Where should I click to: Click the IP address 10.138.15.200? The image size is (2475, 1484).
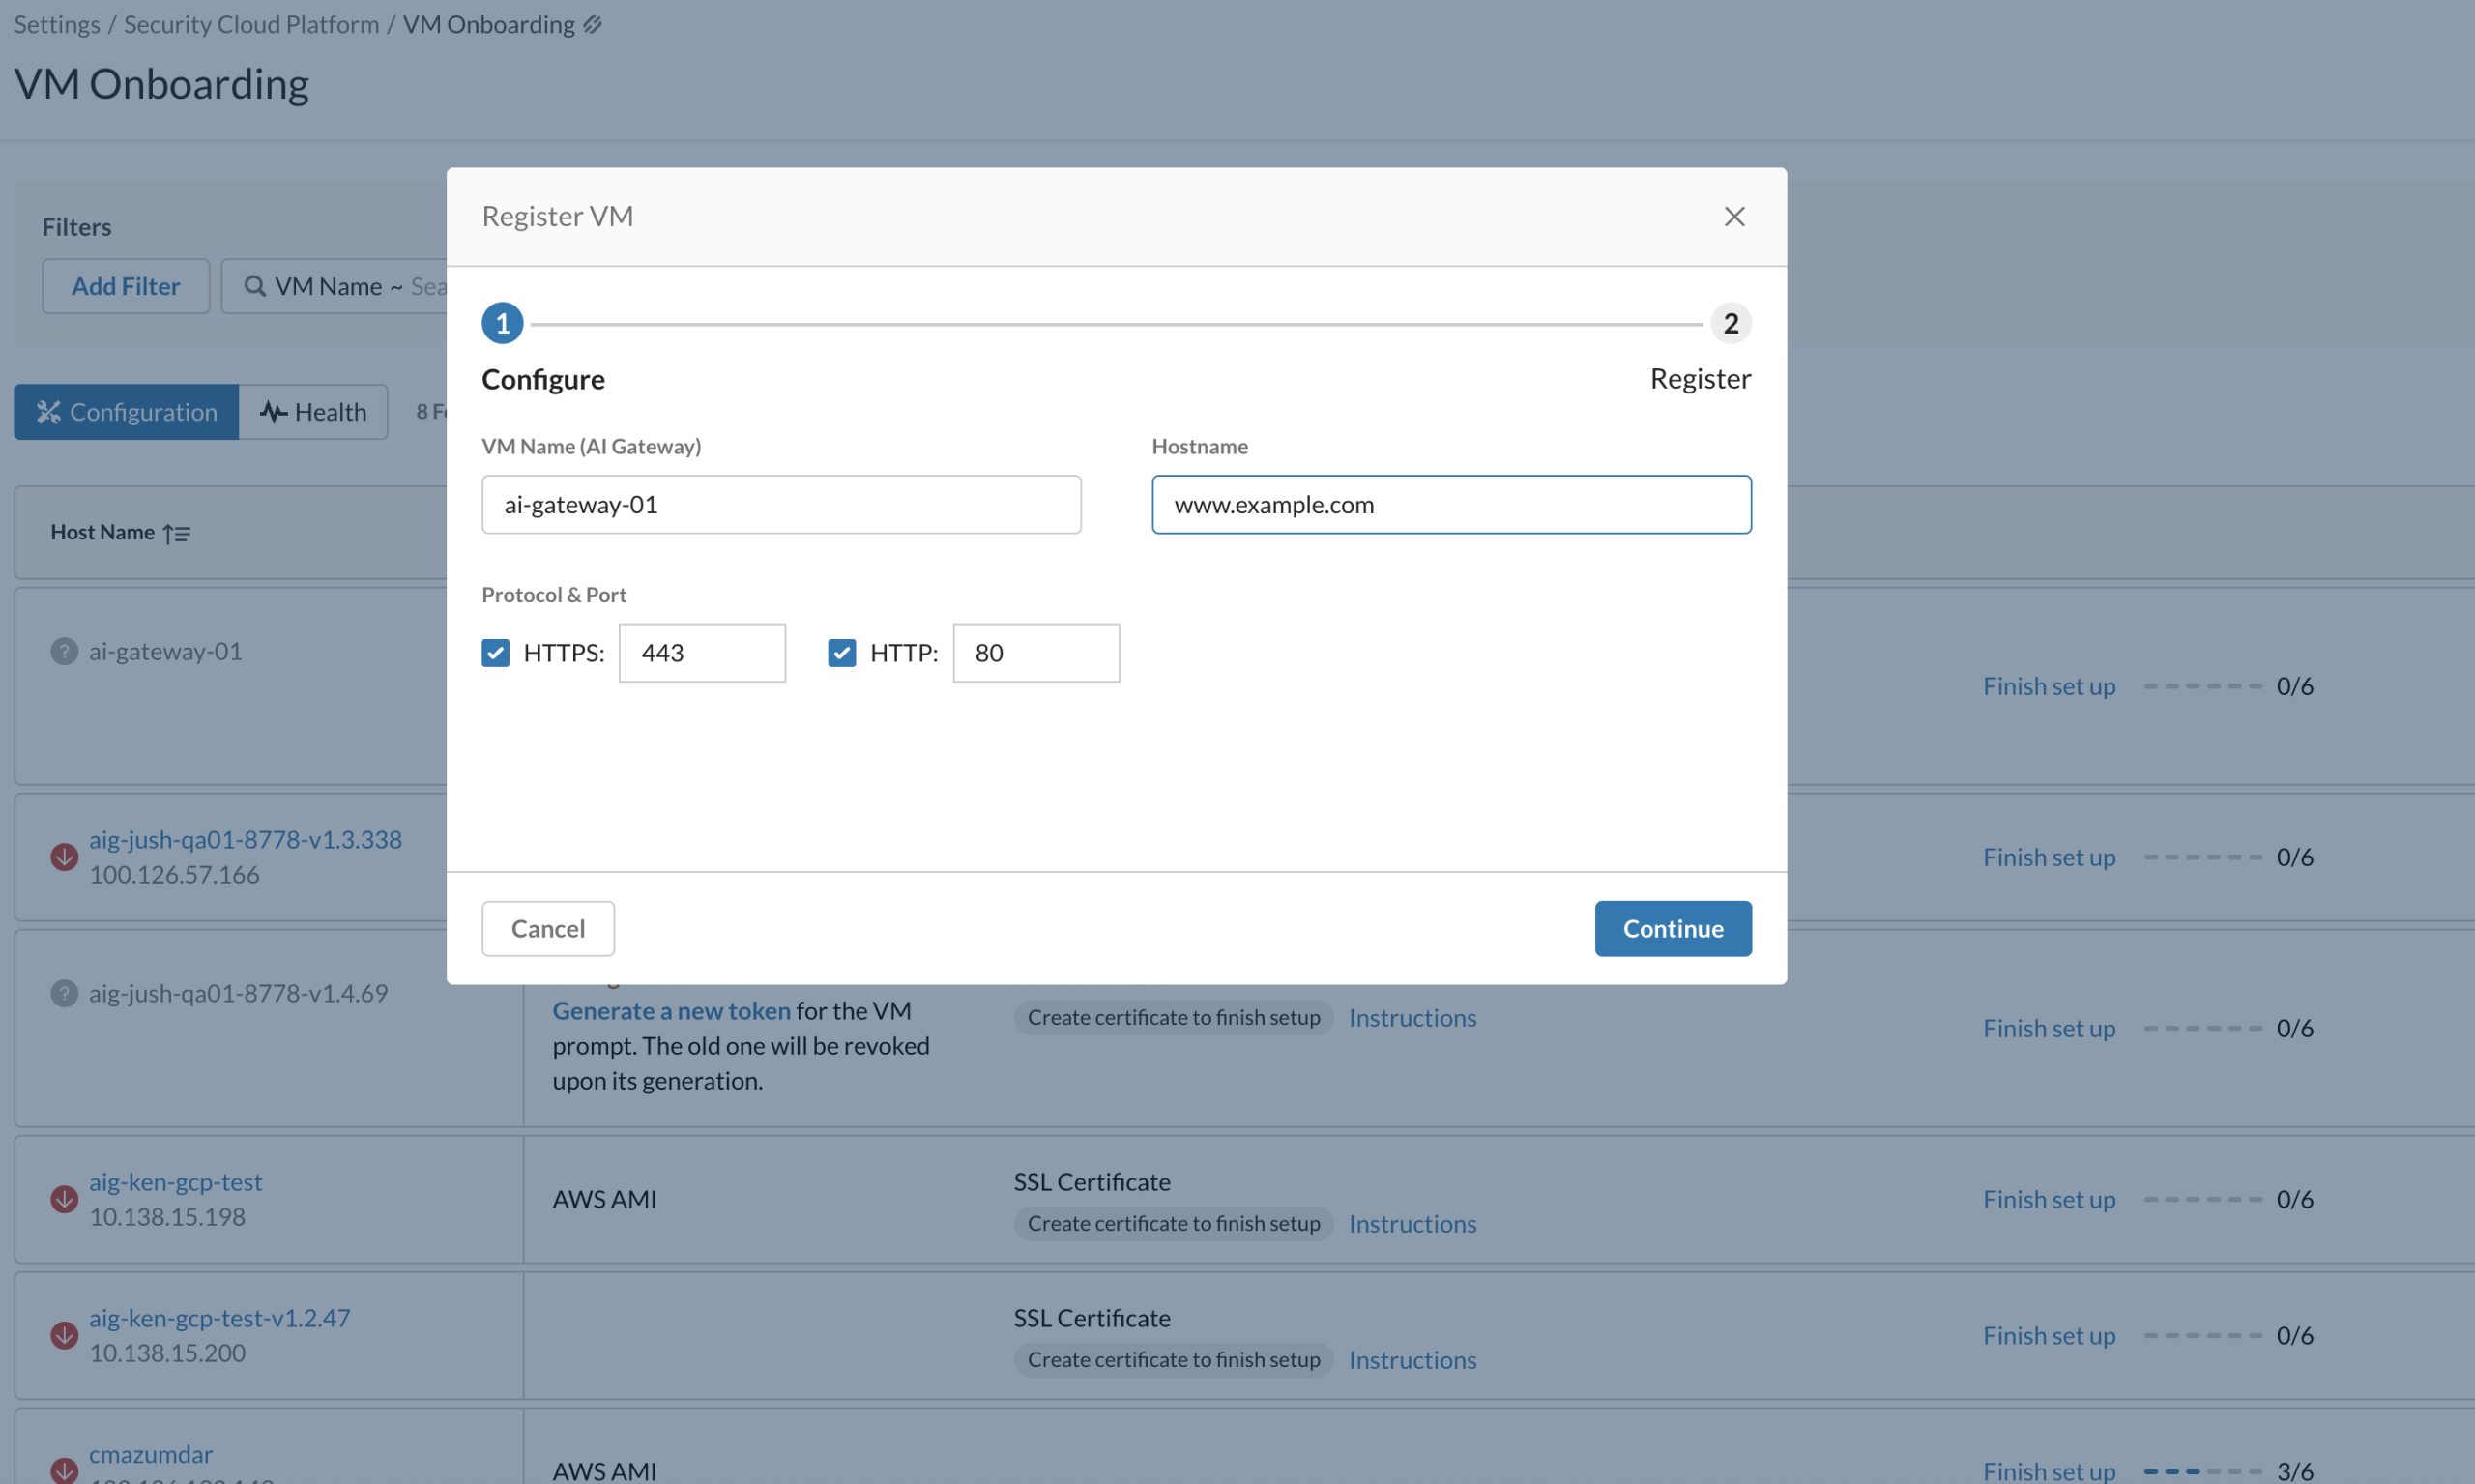[x=167, y=1353]
